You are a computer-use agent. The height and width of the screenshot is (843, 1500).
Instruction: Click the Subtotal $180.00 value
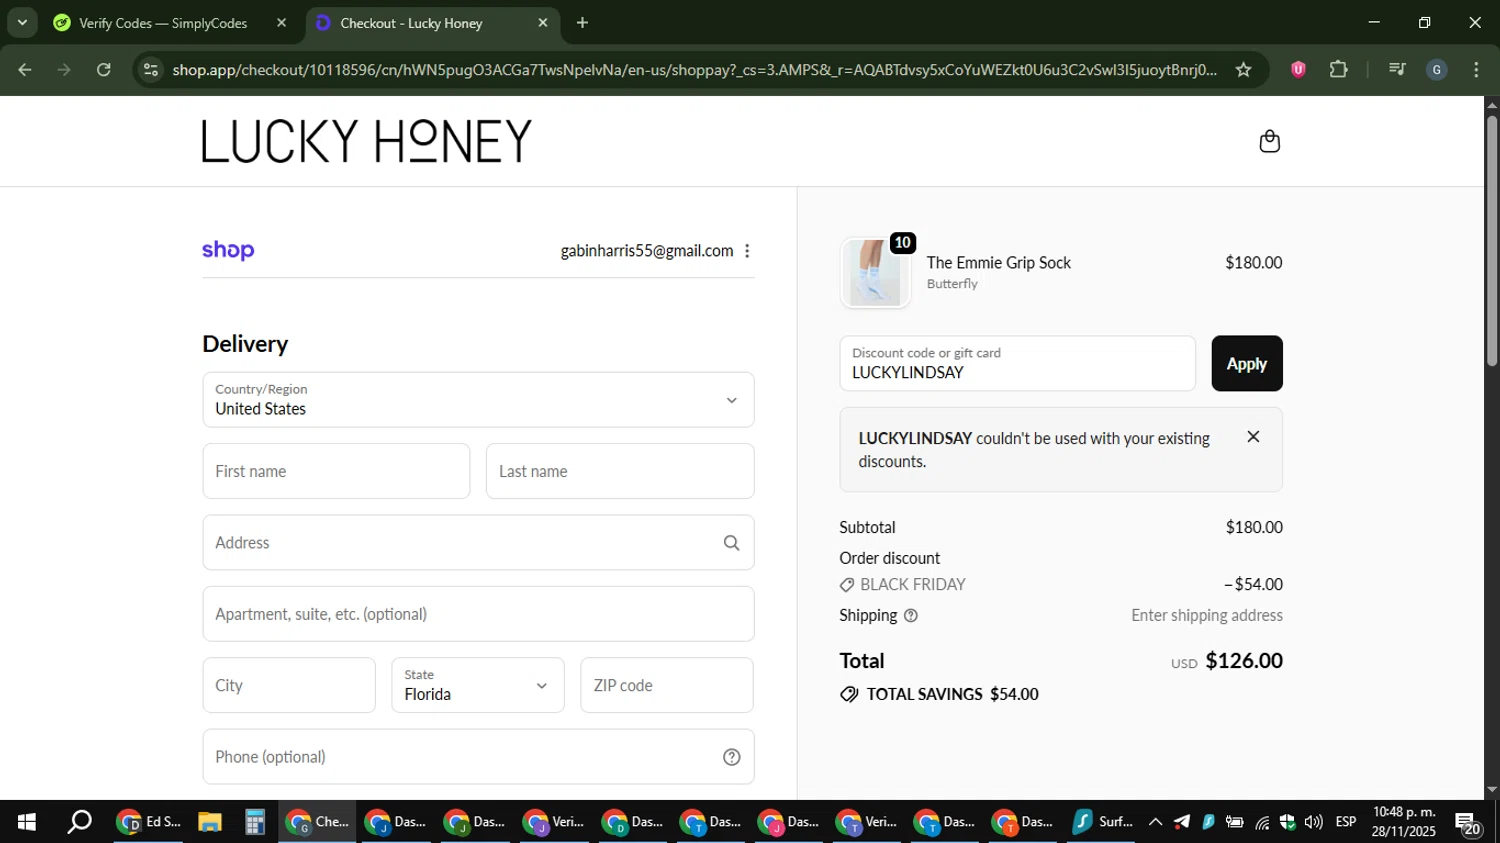coord(1254,528)
